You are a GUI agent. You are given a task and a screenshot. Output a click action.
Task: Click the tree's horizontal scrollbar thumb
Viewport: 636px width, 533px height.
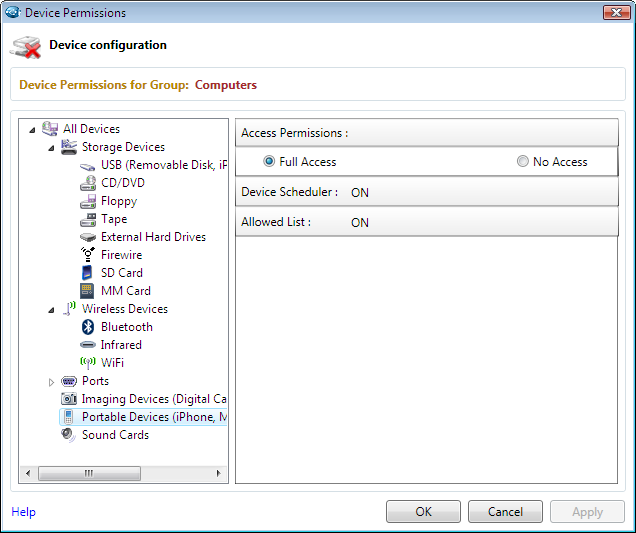point(89,473)
